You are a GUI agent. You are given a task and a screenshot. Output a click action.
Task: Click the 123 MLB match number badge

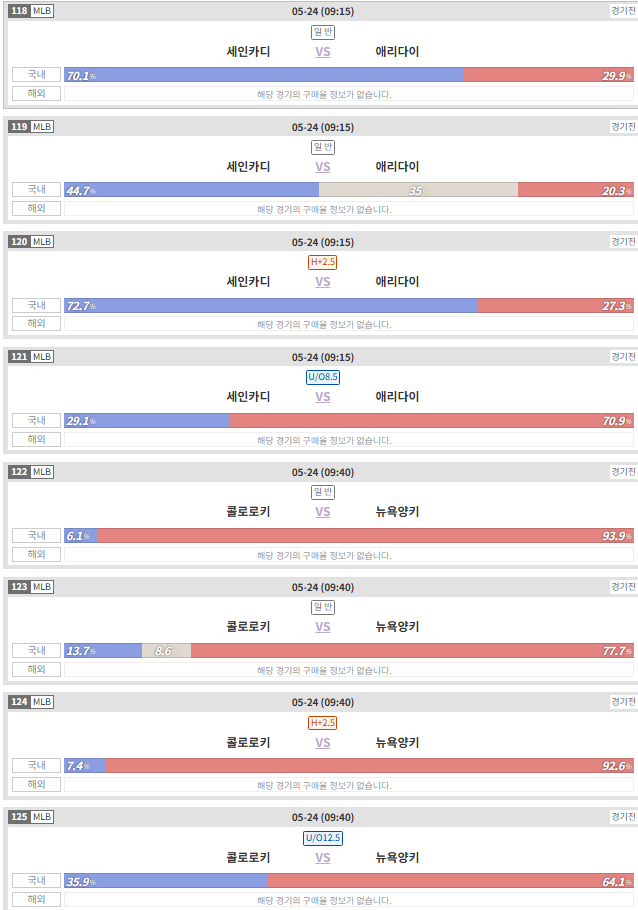pyautogui.click(x=31, y=587)
